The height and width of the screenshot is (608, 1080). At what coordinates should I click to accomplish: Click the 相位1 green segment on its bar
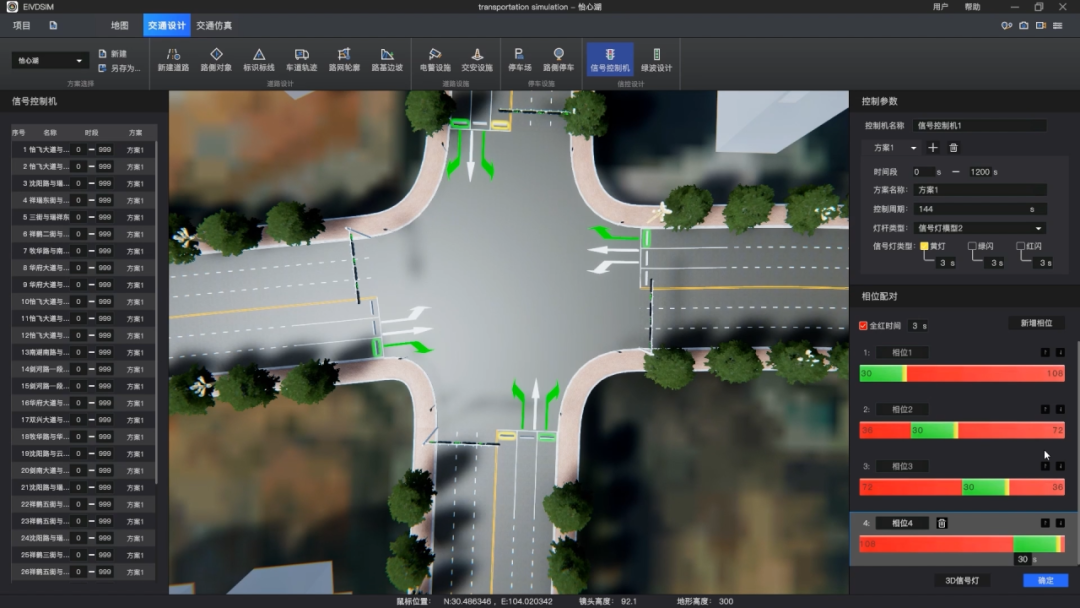point(881,373)
